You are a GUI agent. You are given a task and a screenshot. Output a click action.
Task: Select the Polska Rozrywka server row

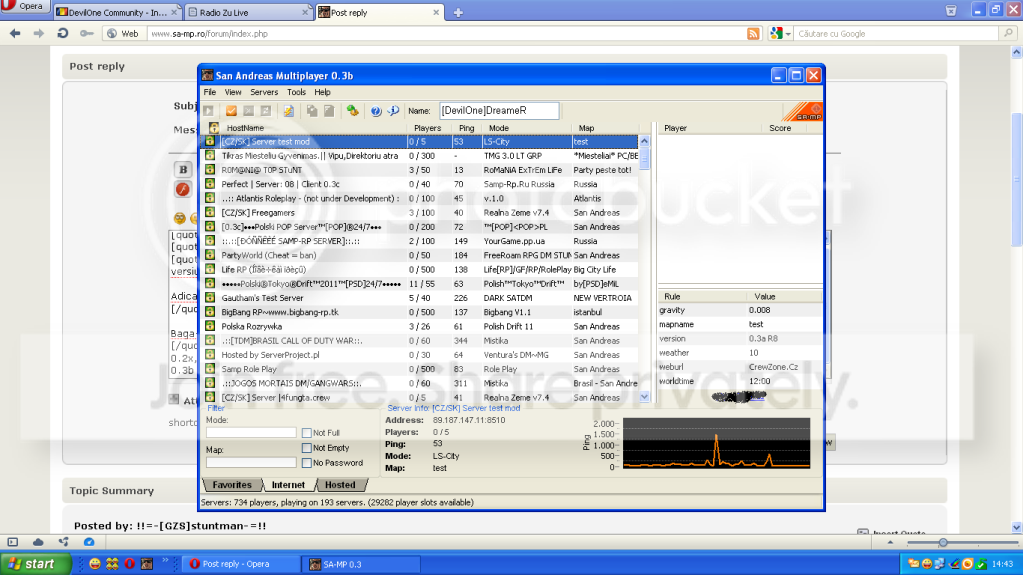(421, 326)
